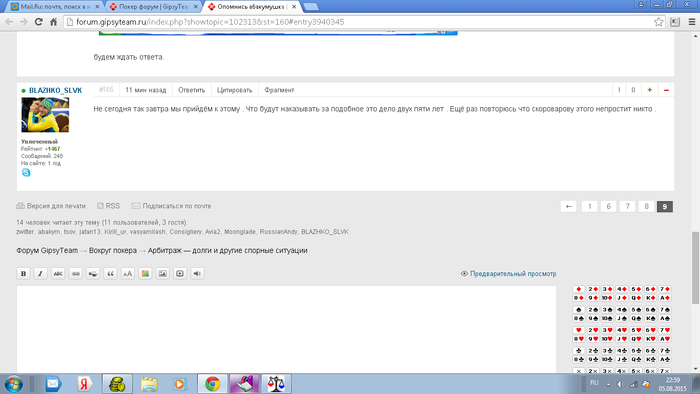The height and width of the screenshot is (394, 700).
Task: Click the page vertical scrollbar thumb
Action: click(x=696, y=268)
